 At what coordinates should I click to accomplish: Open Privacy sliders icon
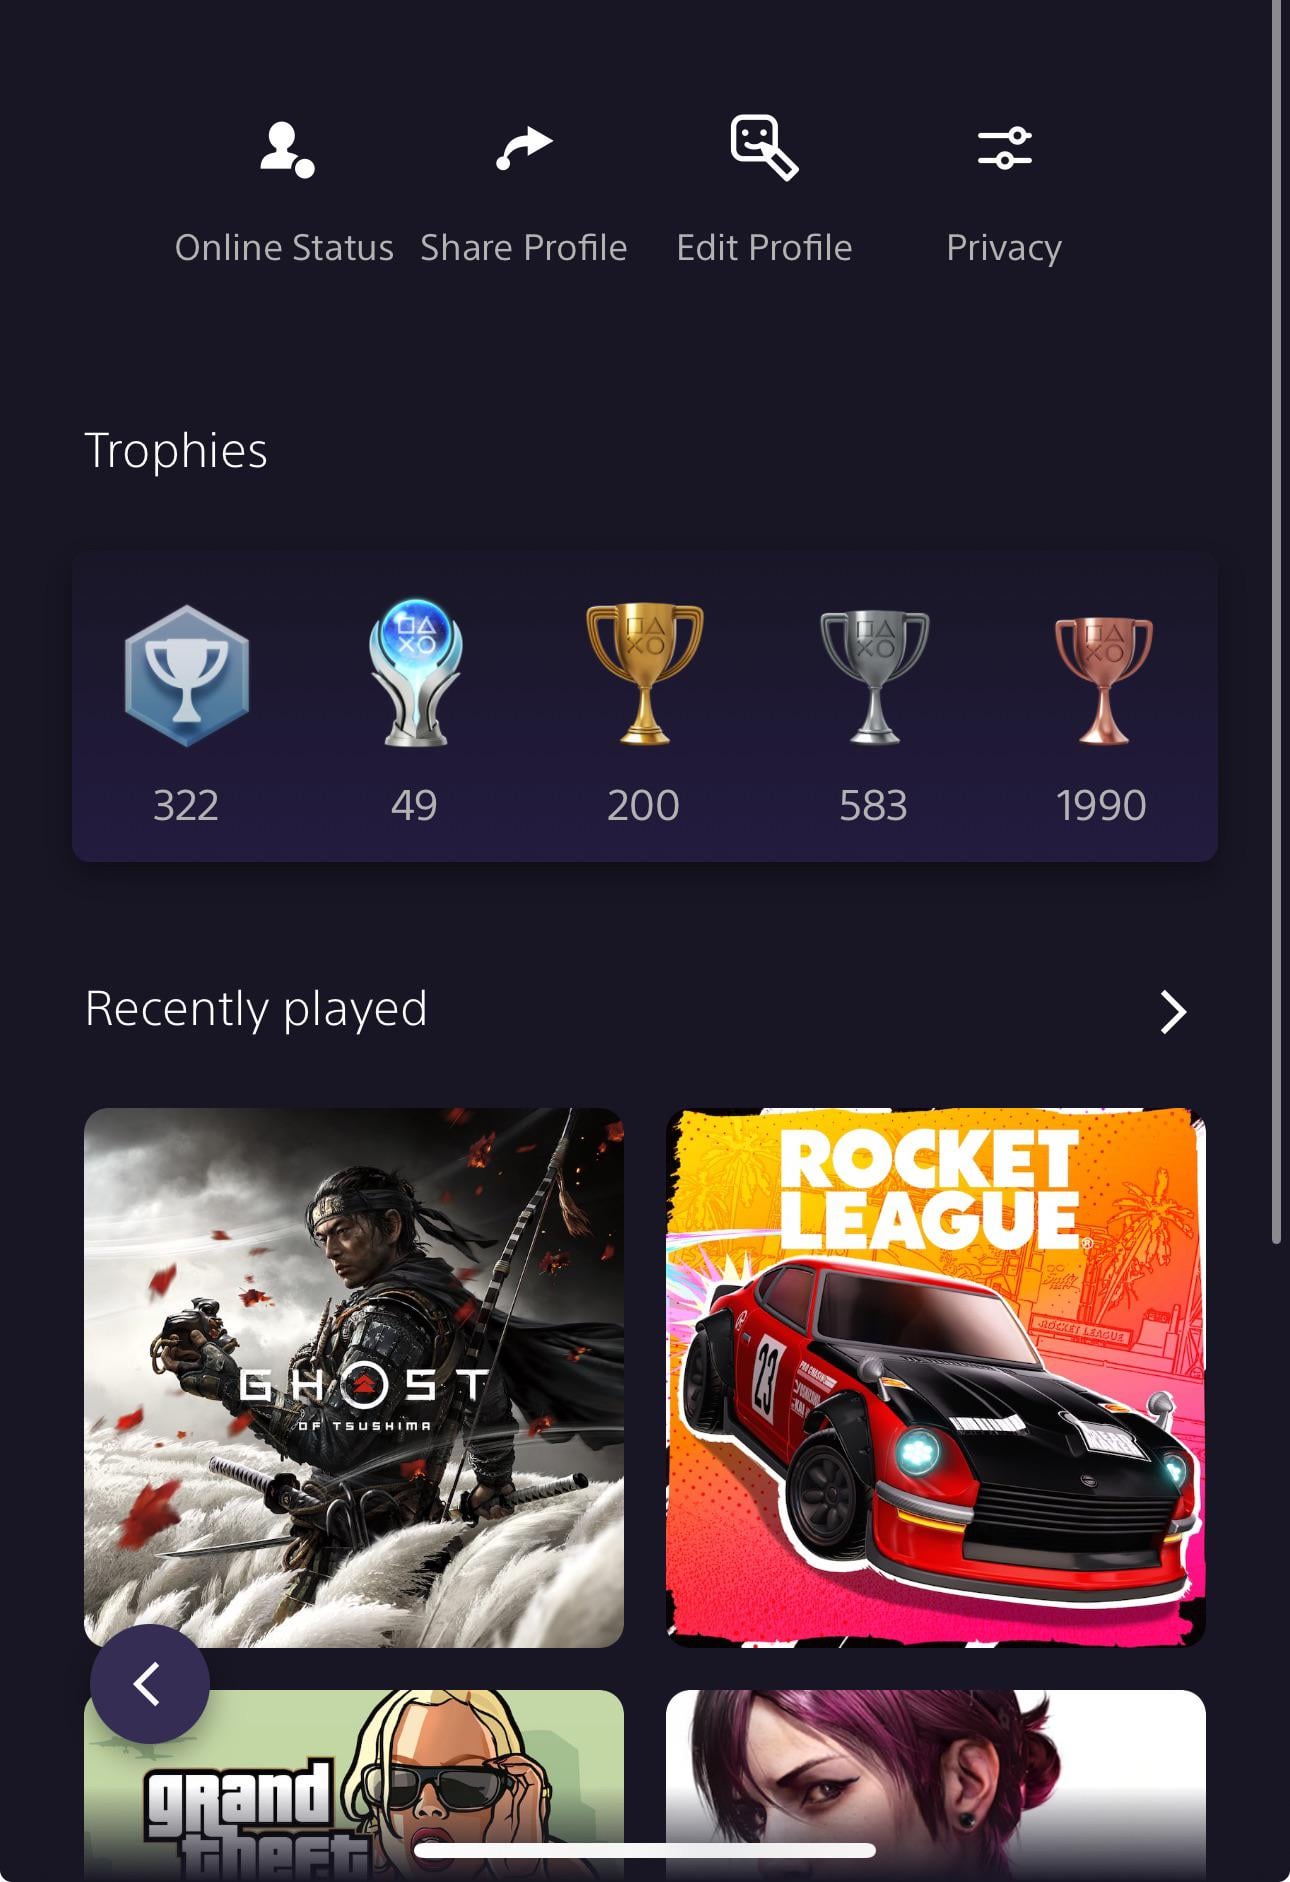point(1004,149)
